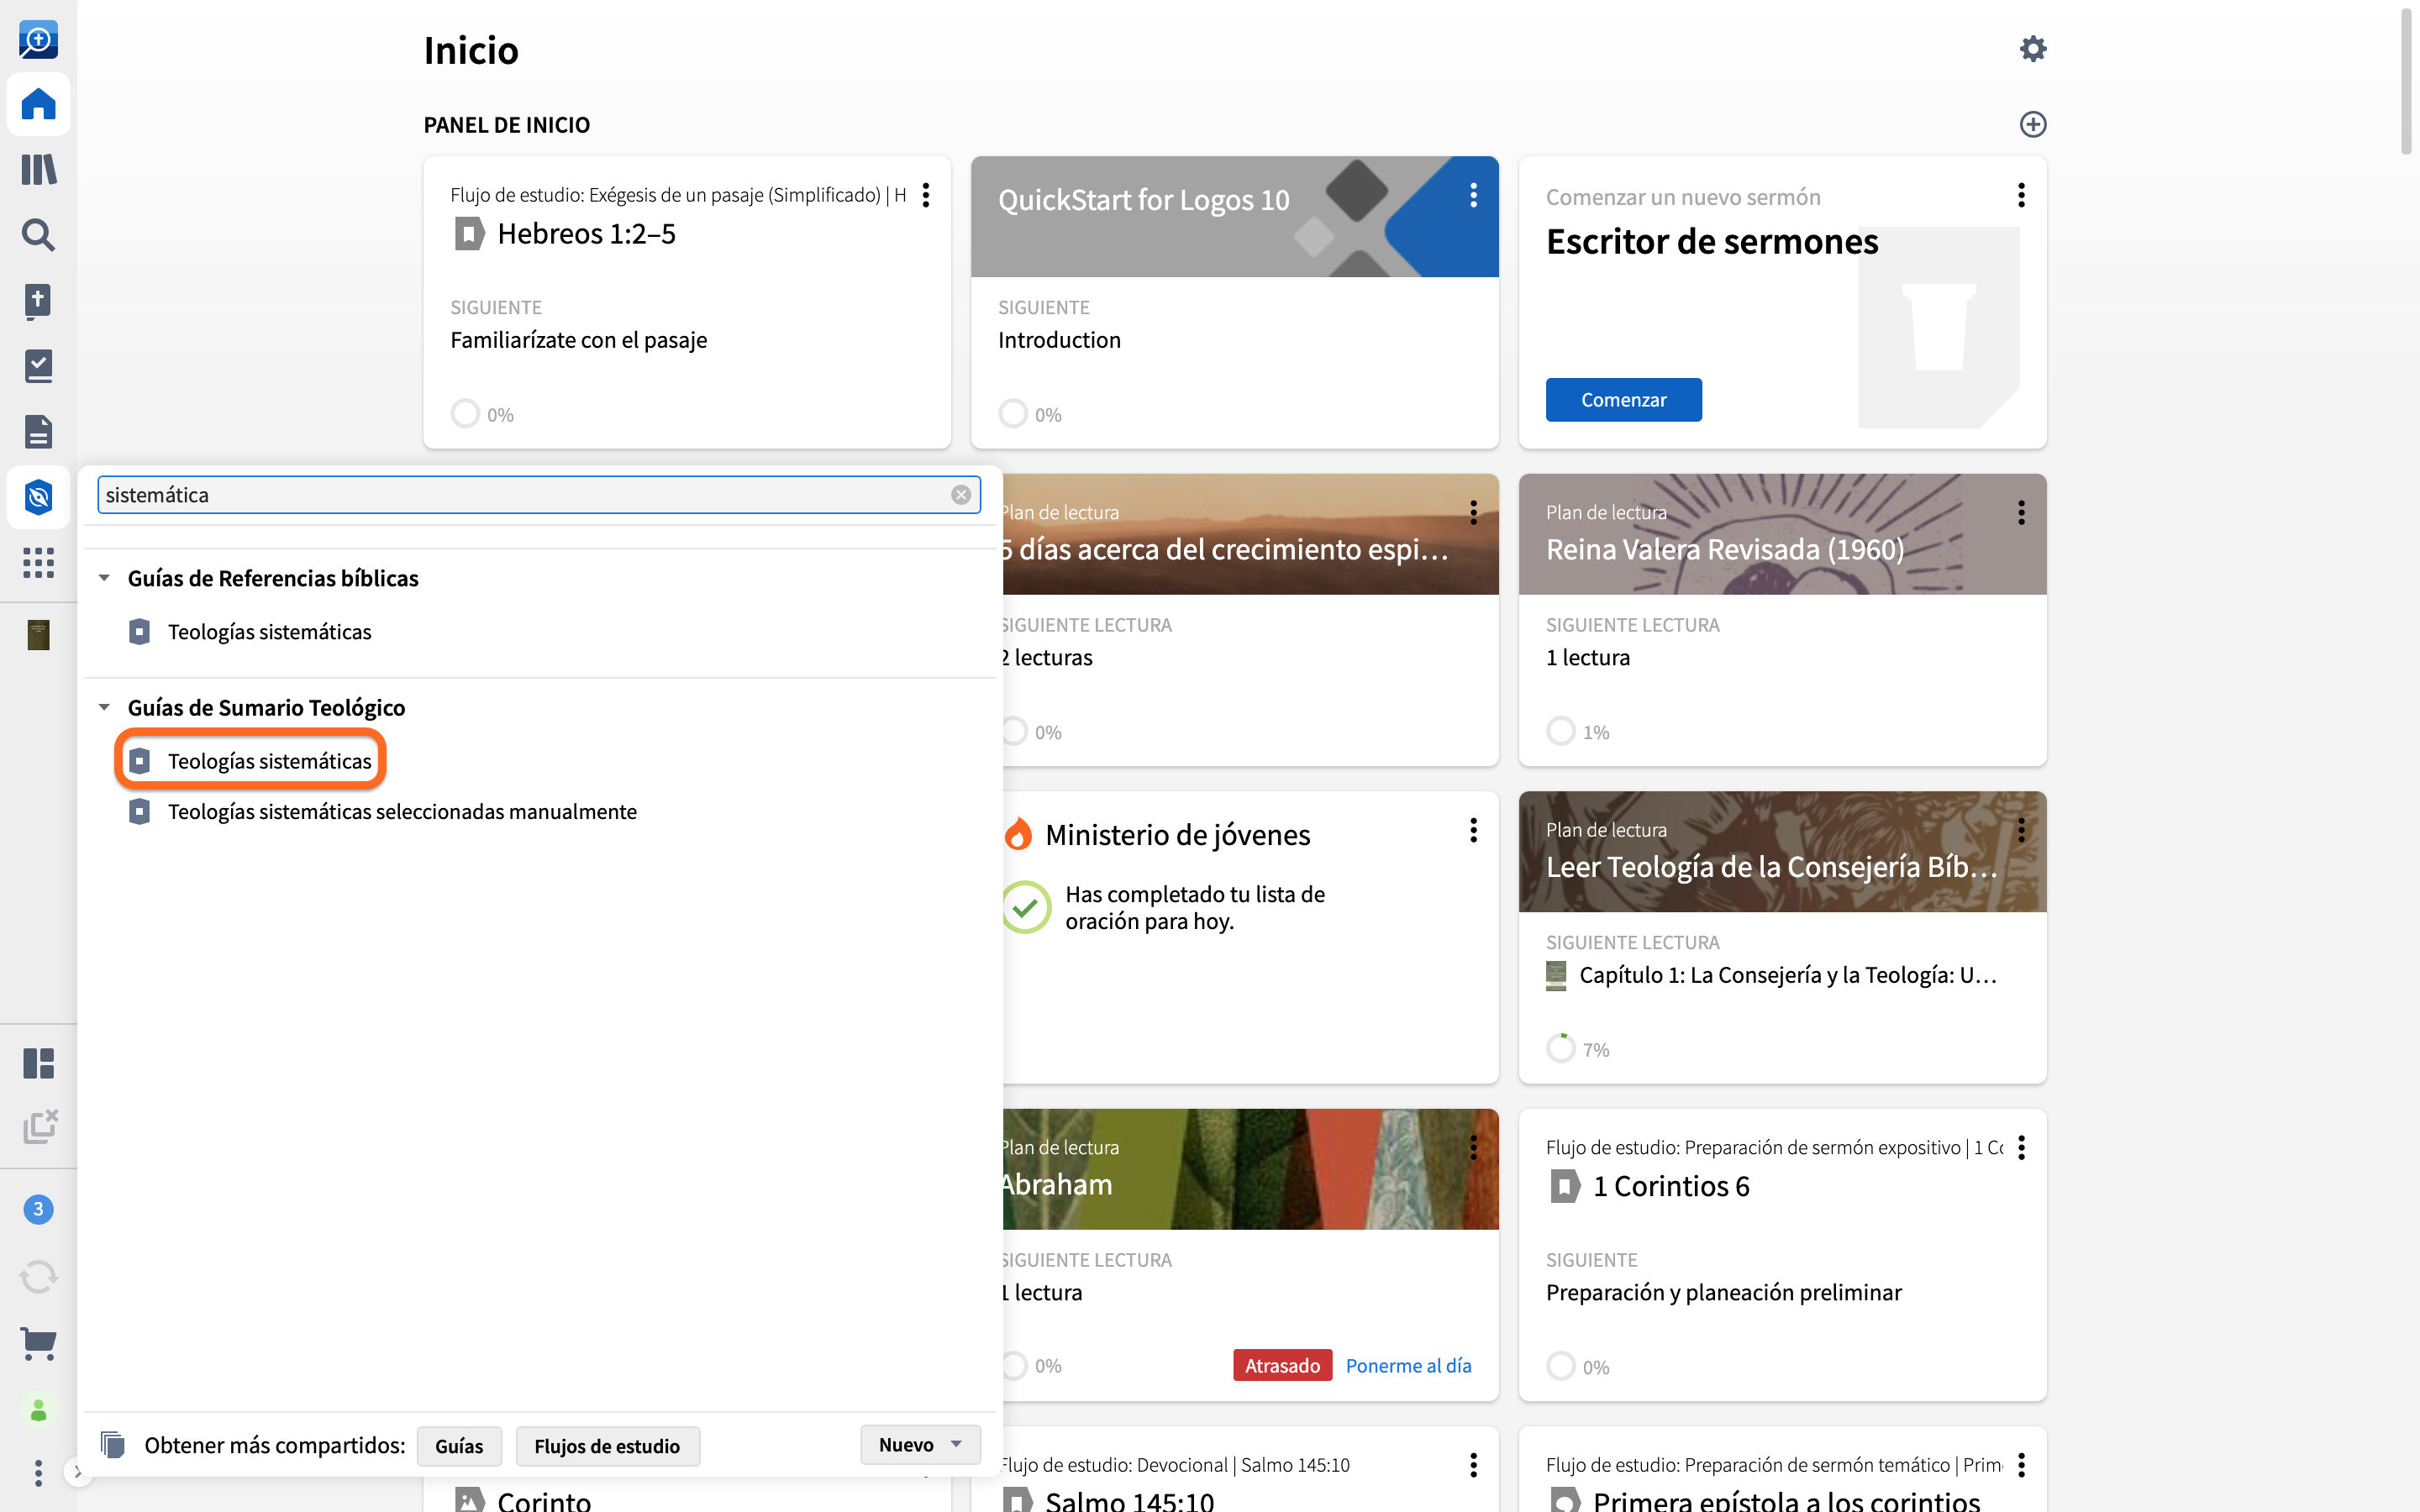The height and width of the screenshot is (1512, 2420).
Task: Open the user account icon
Action: tap(38, 1410)
